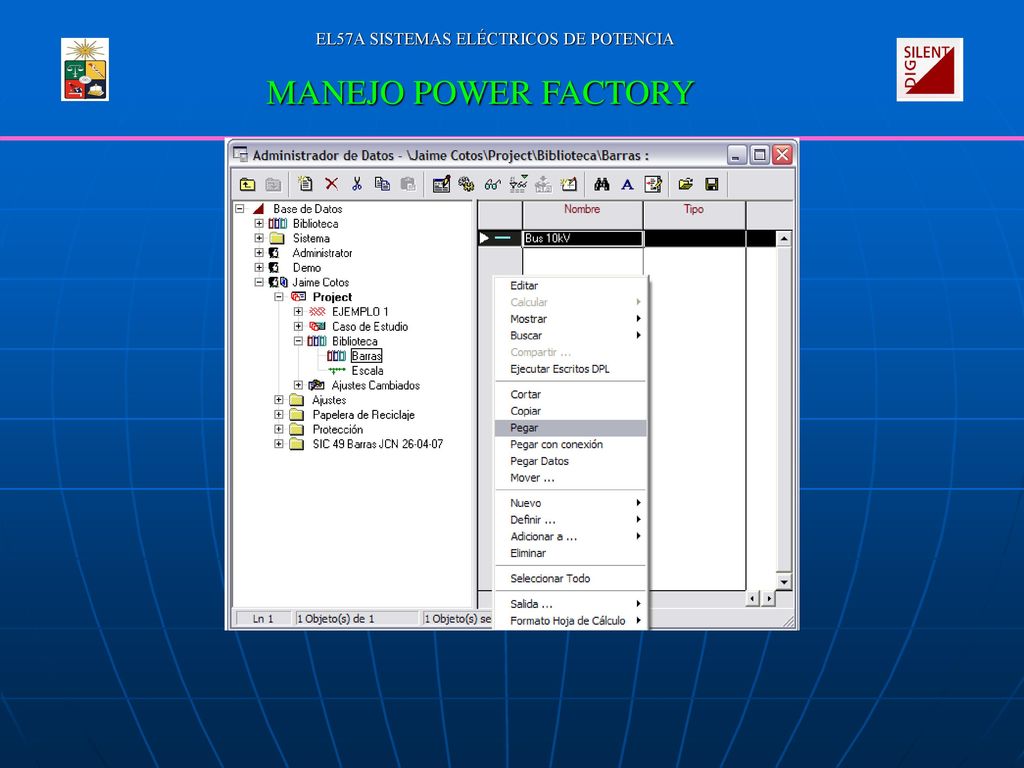
Task: Click the Tipo column header
Action: 694,214
